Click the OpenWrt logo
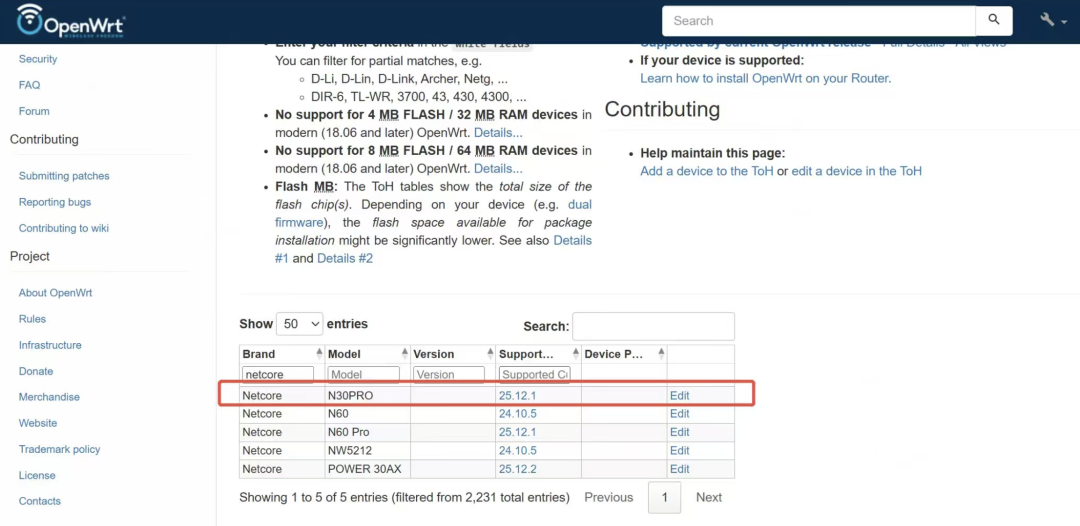Image resolution: width=1080 pixels, height=526 pixels. tap(70, 21)
